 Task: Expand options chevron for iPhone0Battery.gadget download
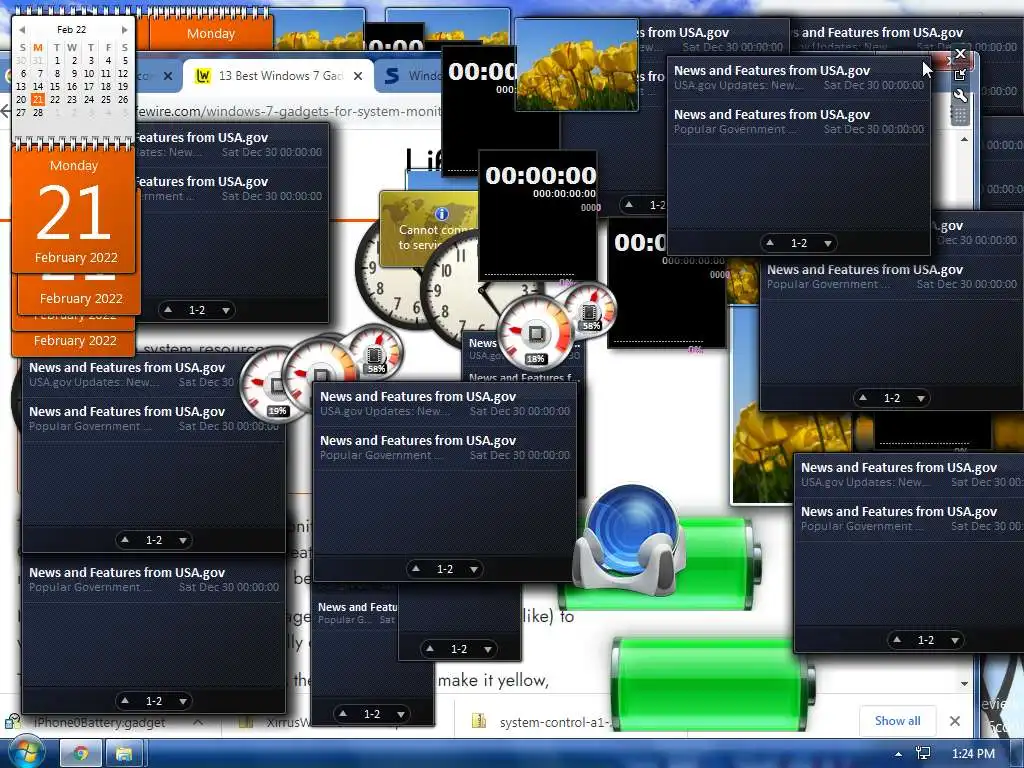point(199,722)
